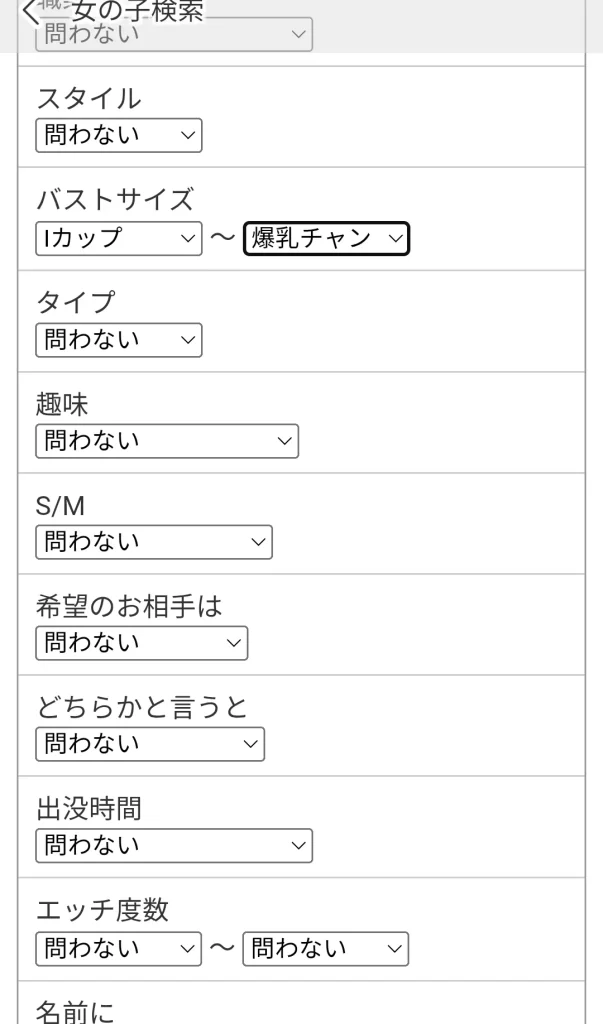Open the どちらかと言うと dropdown
The image size is (603, 1024).
coord(150,744)
